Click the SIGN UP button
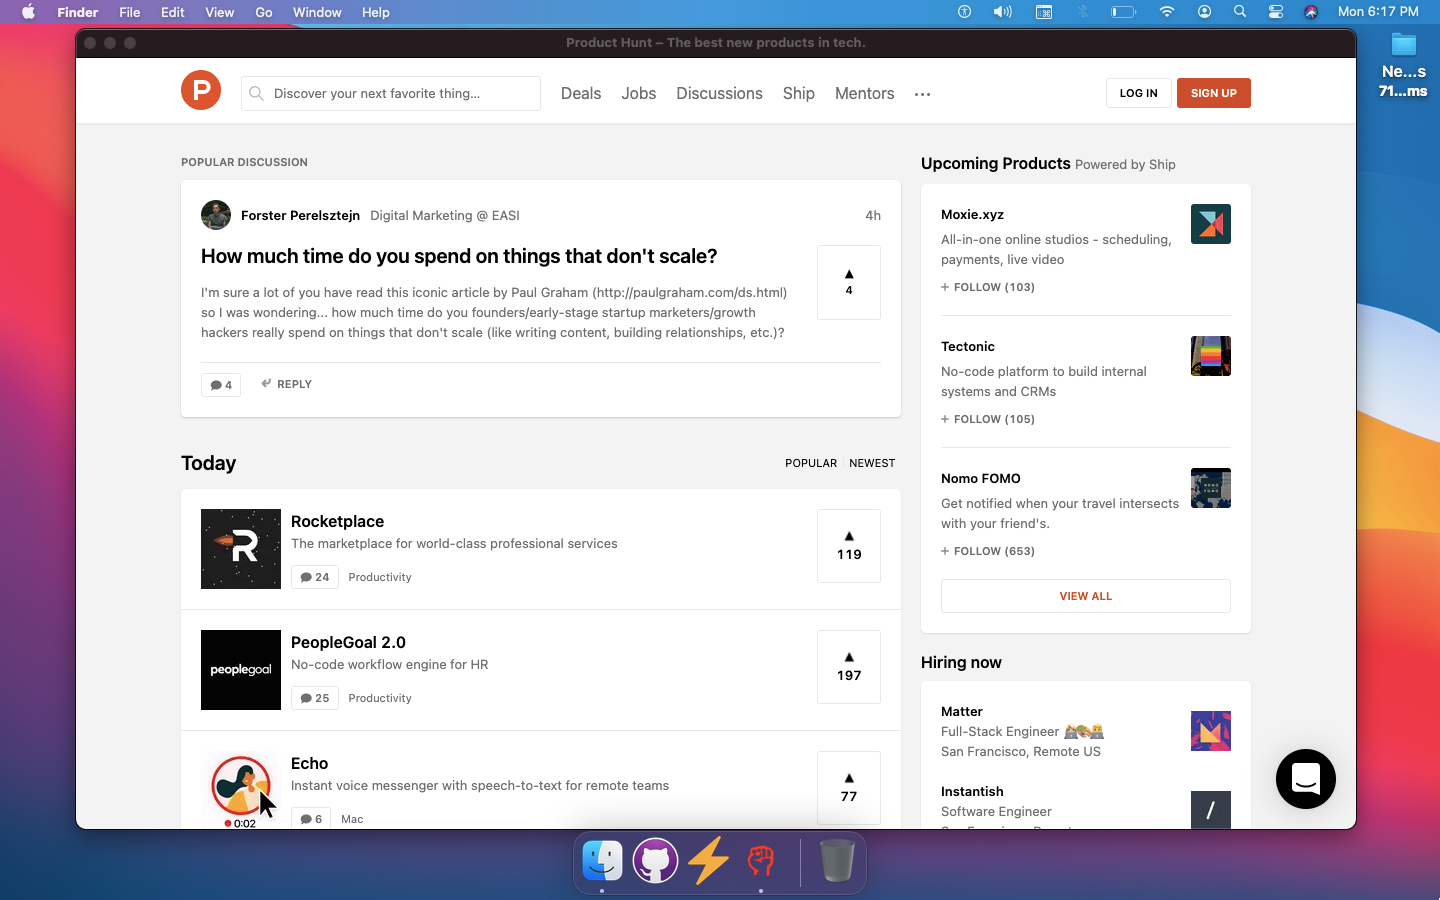The image size is (1440, 900). (1213, 92)
